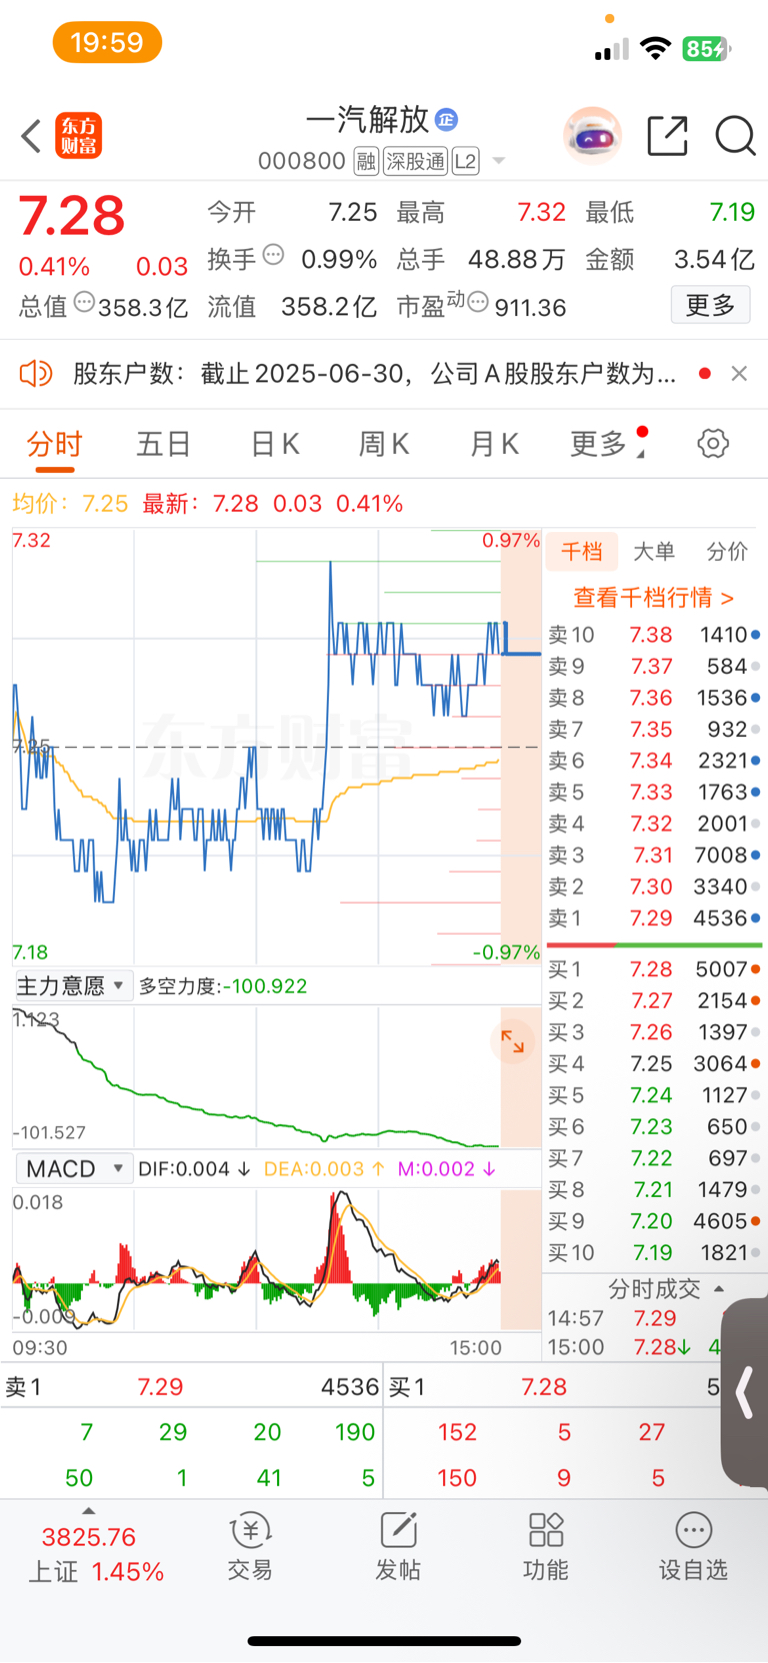Open the 东方财富 logo icon
768x1663 pixels.
(78, 136)
